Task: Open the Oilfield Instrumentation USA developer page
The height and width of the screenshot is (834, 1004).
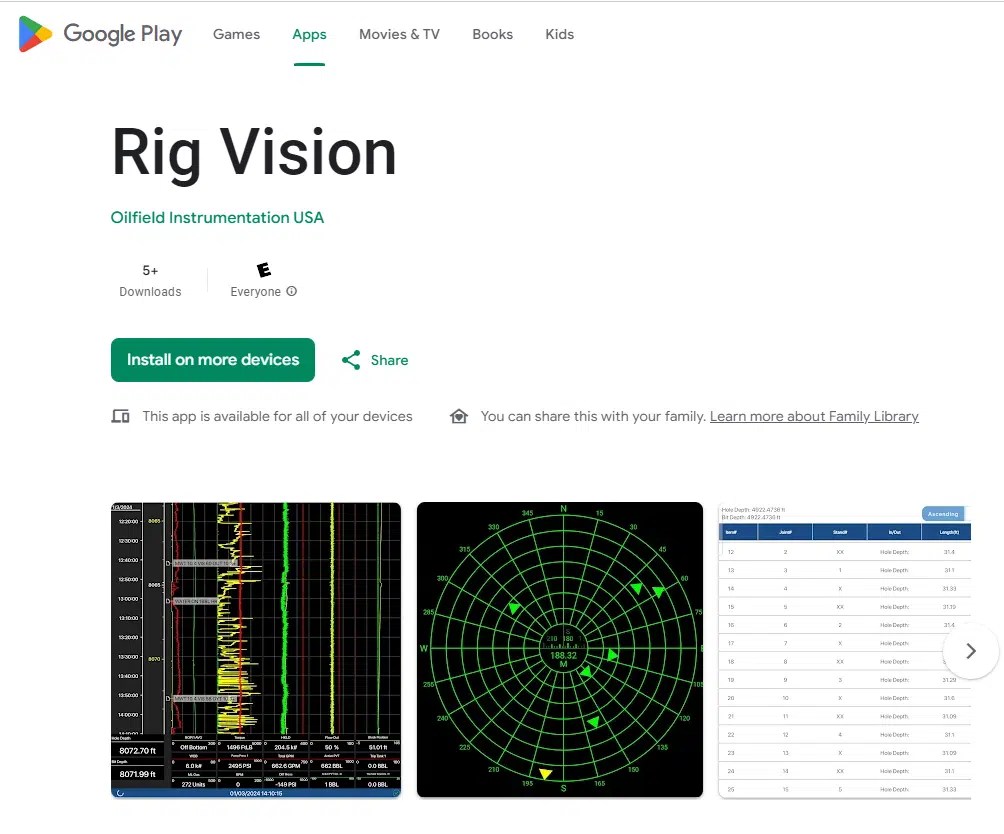Action: [x=216, y=217]
